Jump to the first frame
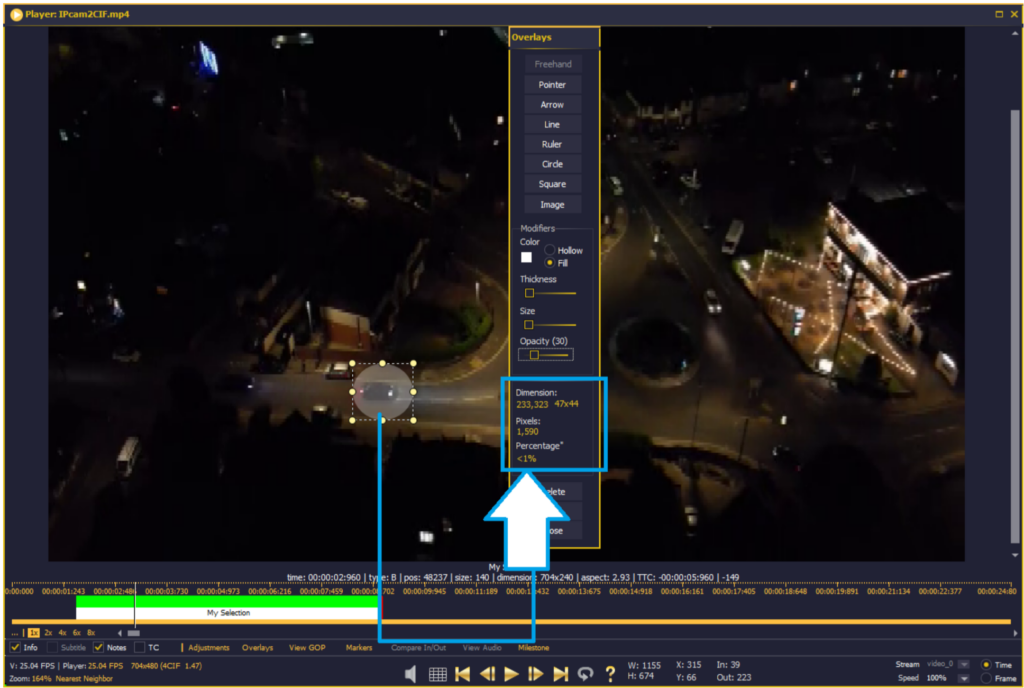This screenshot has width=1024, height=688. click(462, 674)
